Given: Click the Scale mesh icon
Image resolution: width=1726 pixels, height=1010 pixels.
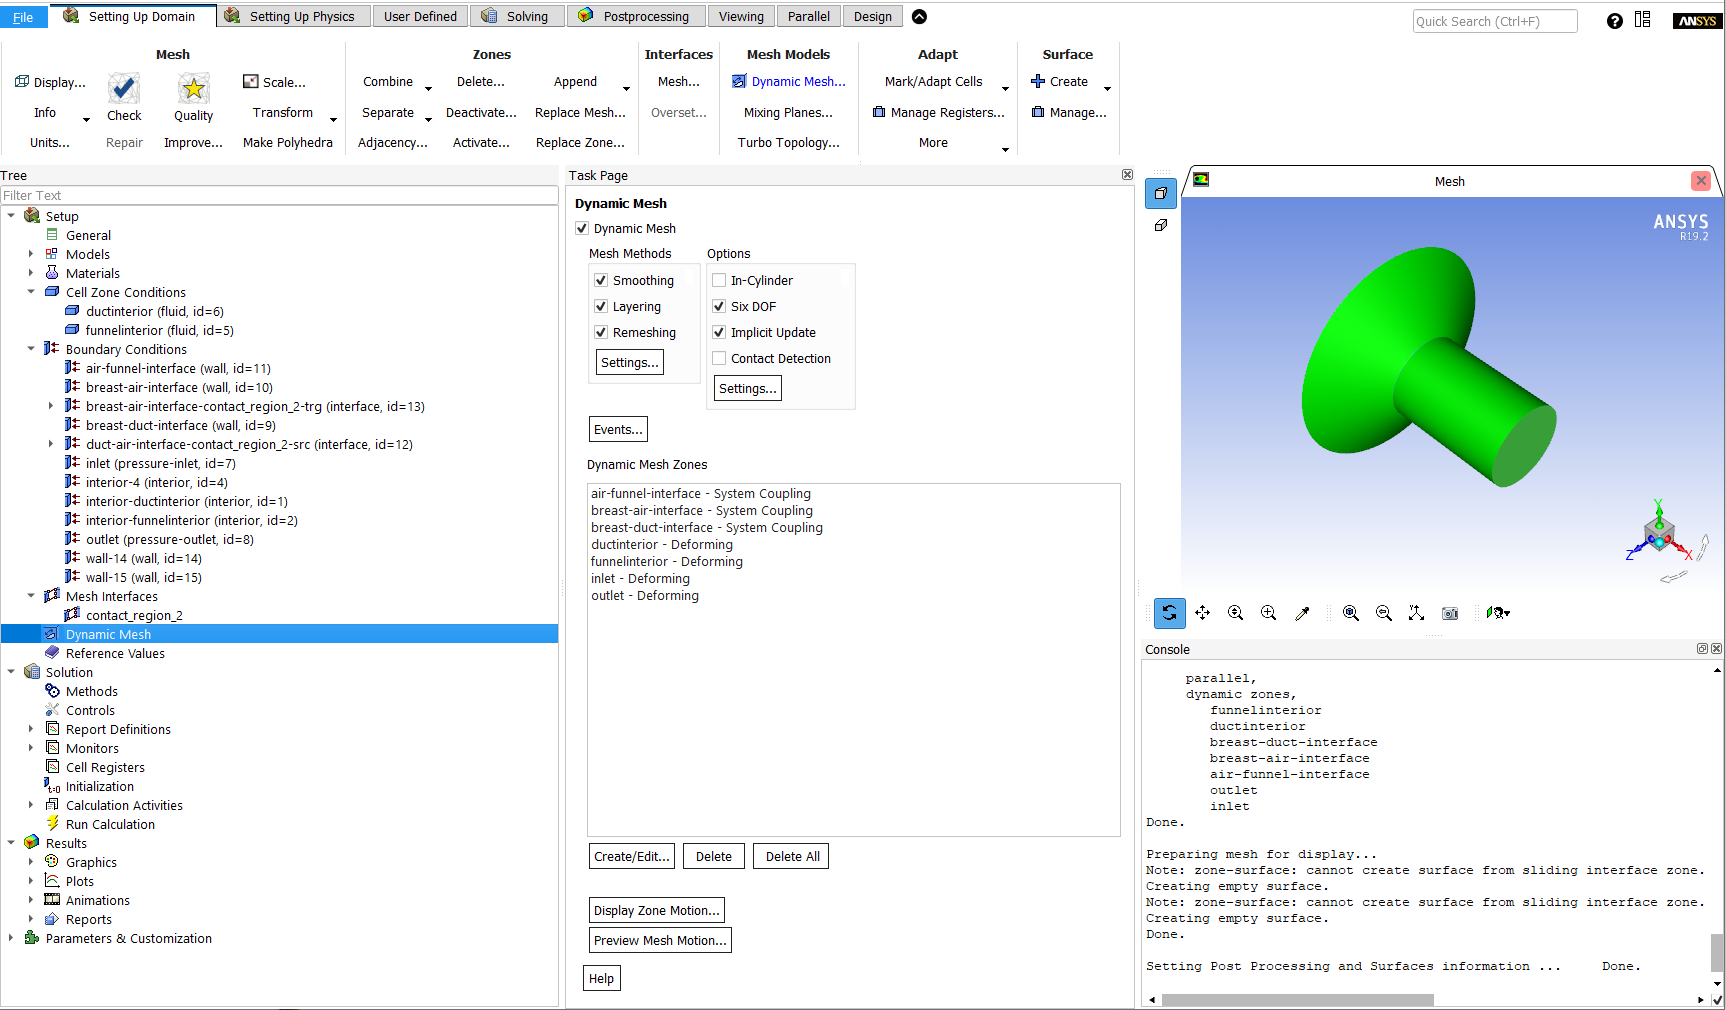Looking at the screenshot, I should (251, 82).
